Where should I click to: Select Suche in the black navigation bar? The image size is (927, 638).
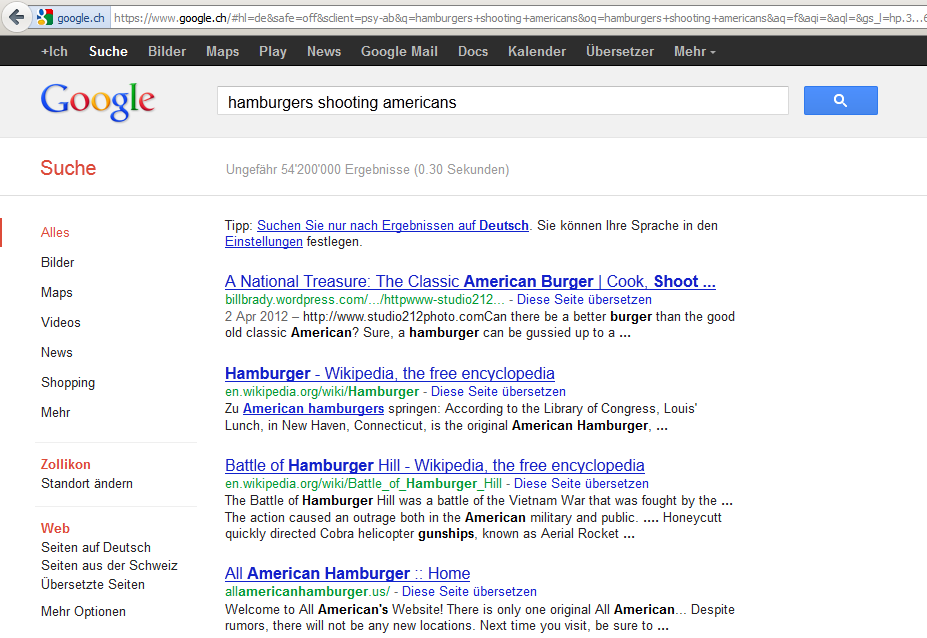click(x=108, y=51)
